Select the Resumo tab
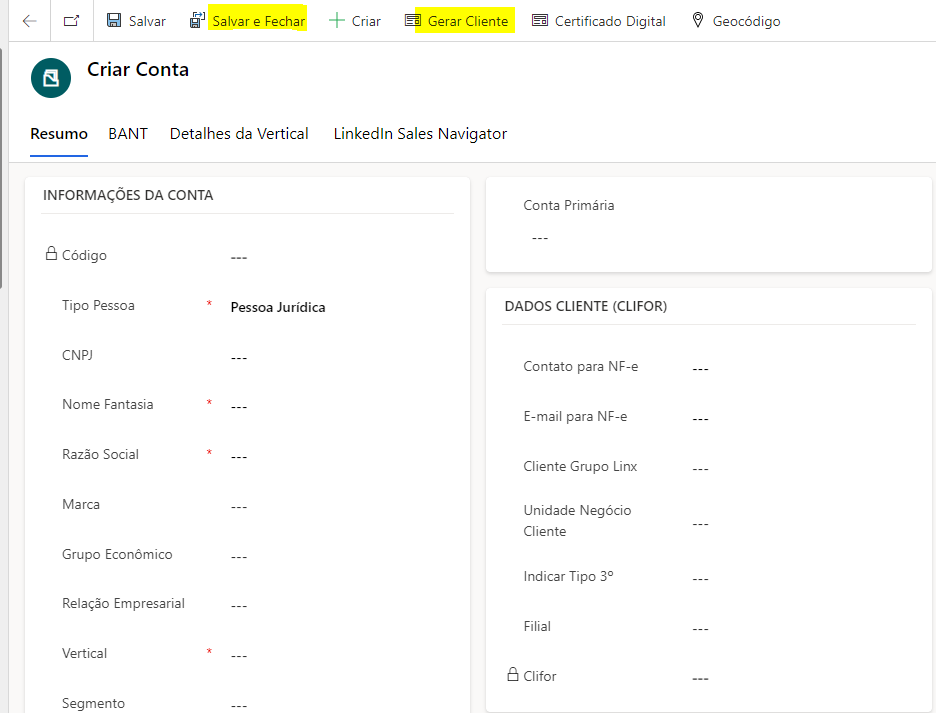The height and width of the screenshot is (713, 936). point(59,134)
